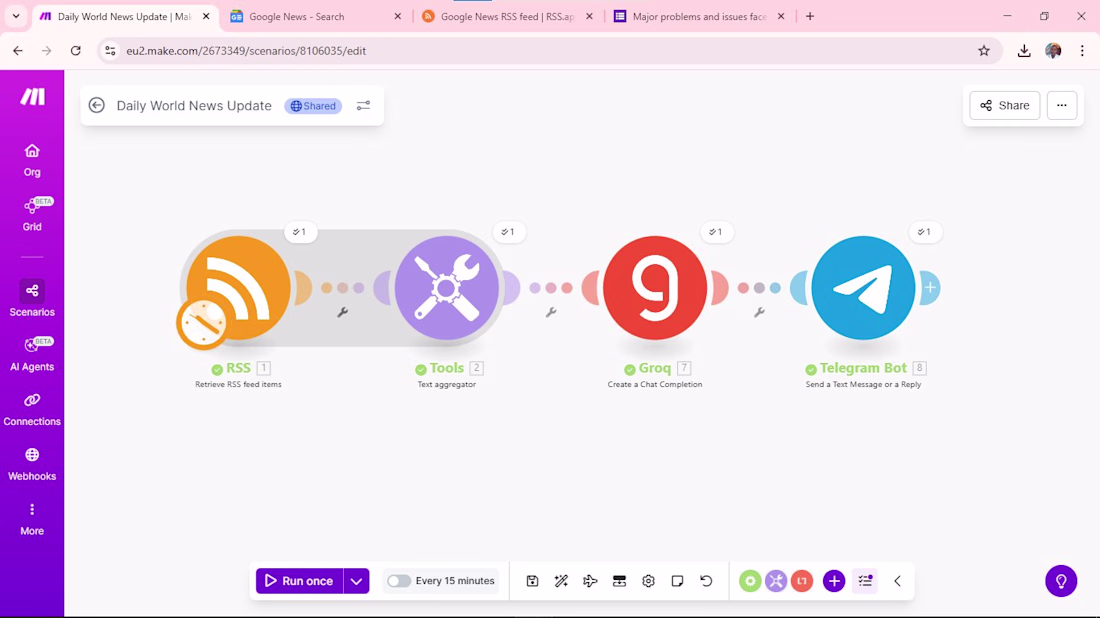Open browser profile avatar

(x=1053, y=51)
